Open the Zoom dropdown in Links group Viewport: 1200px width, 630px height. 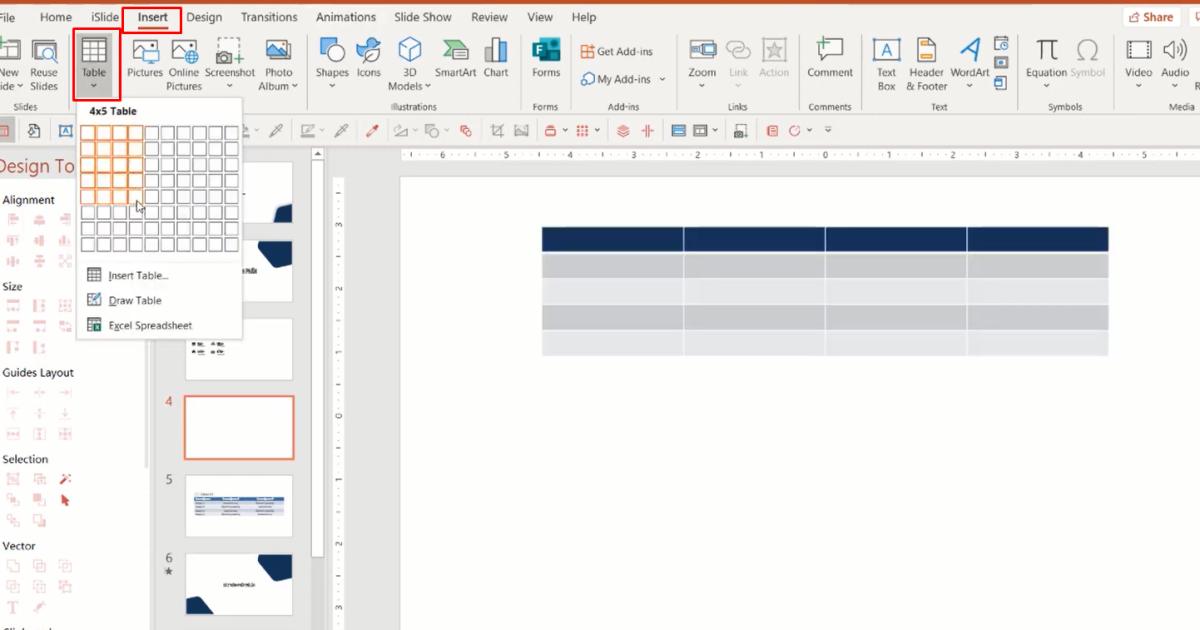pyautogui.click(x=702, y=64)
